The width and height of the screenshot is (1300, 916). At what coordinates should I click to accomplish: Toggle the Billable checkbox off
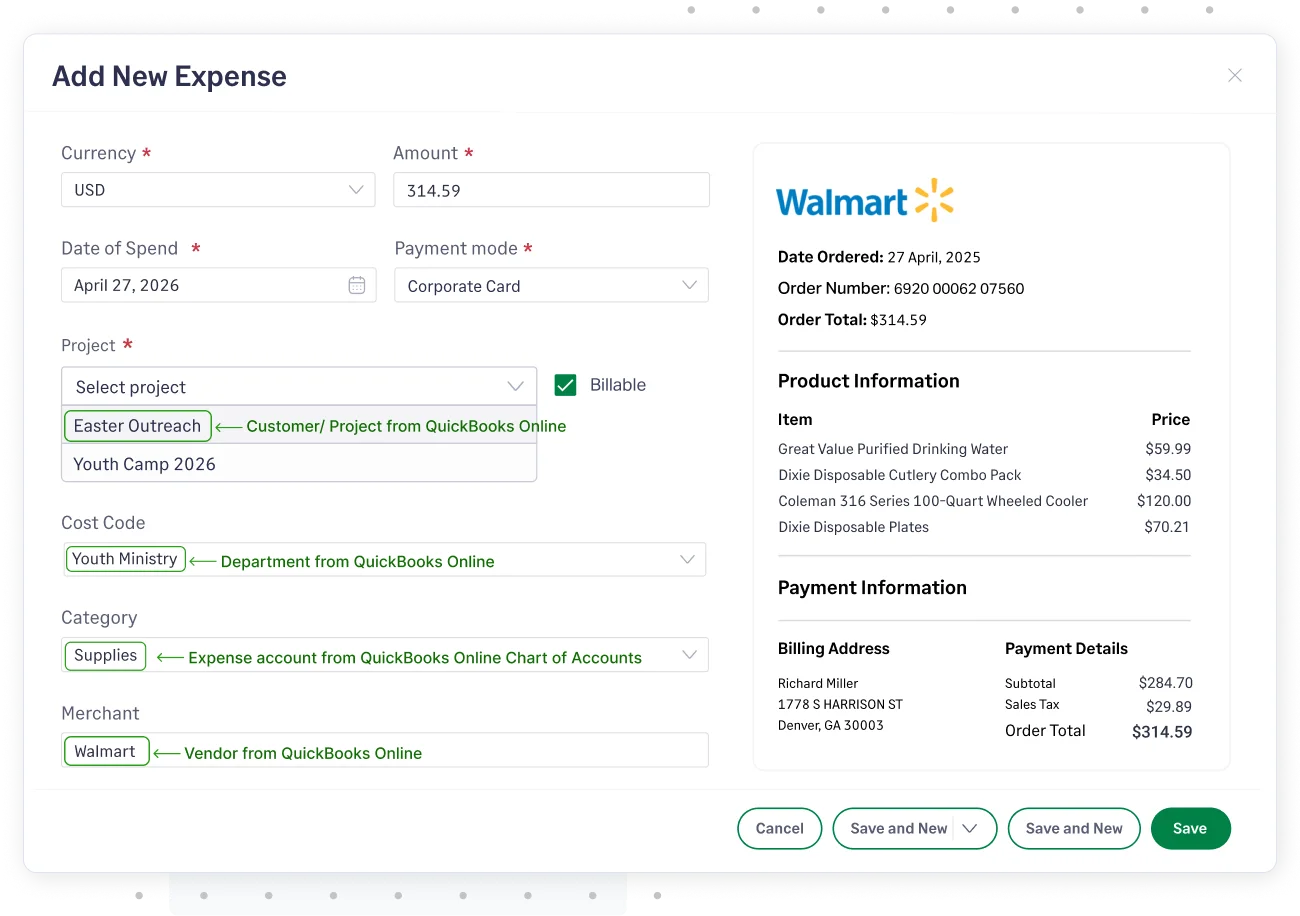pos(565,384)
